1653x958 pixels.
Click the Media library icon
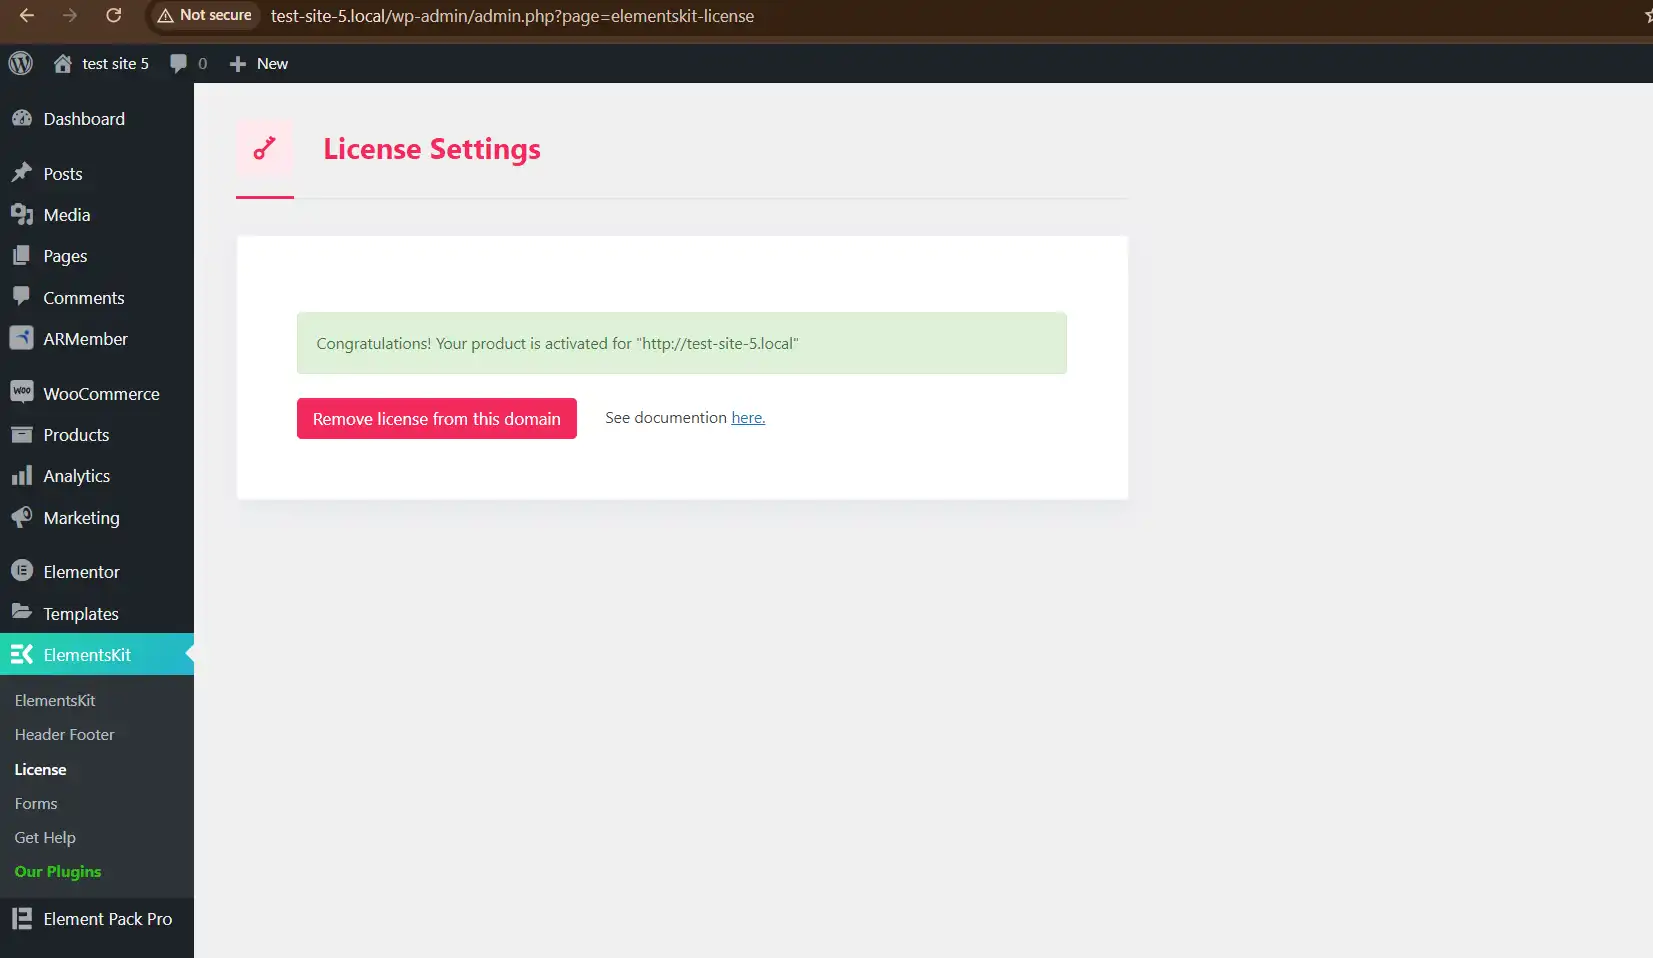tap(21, 214)
